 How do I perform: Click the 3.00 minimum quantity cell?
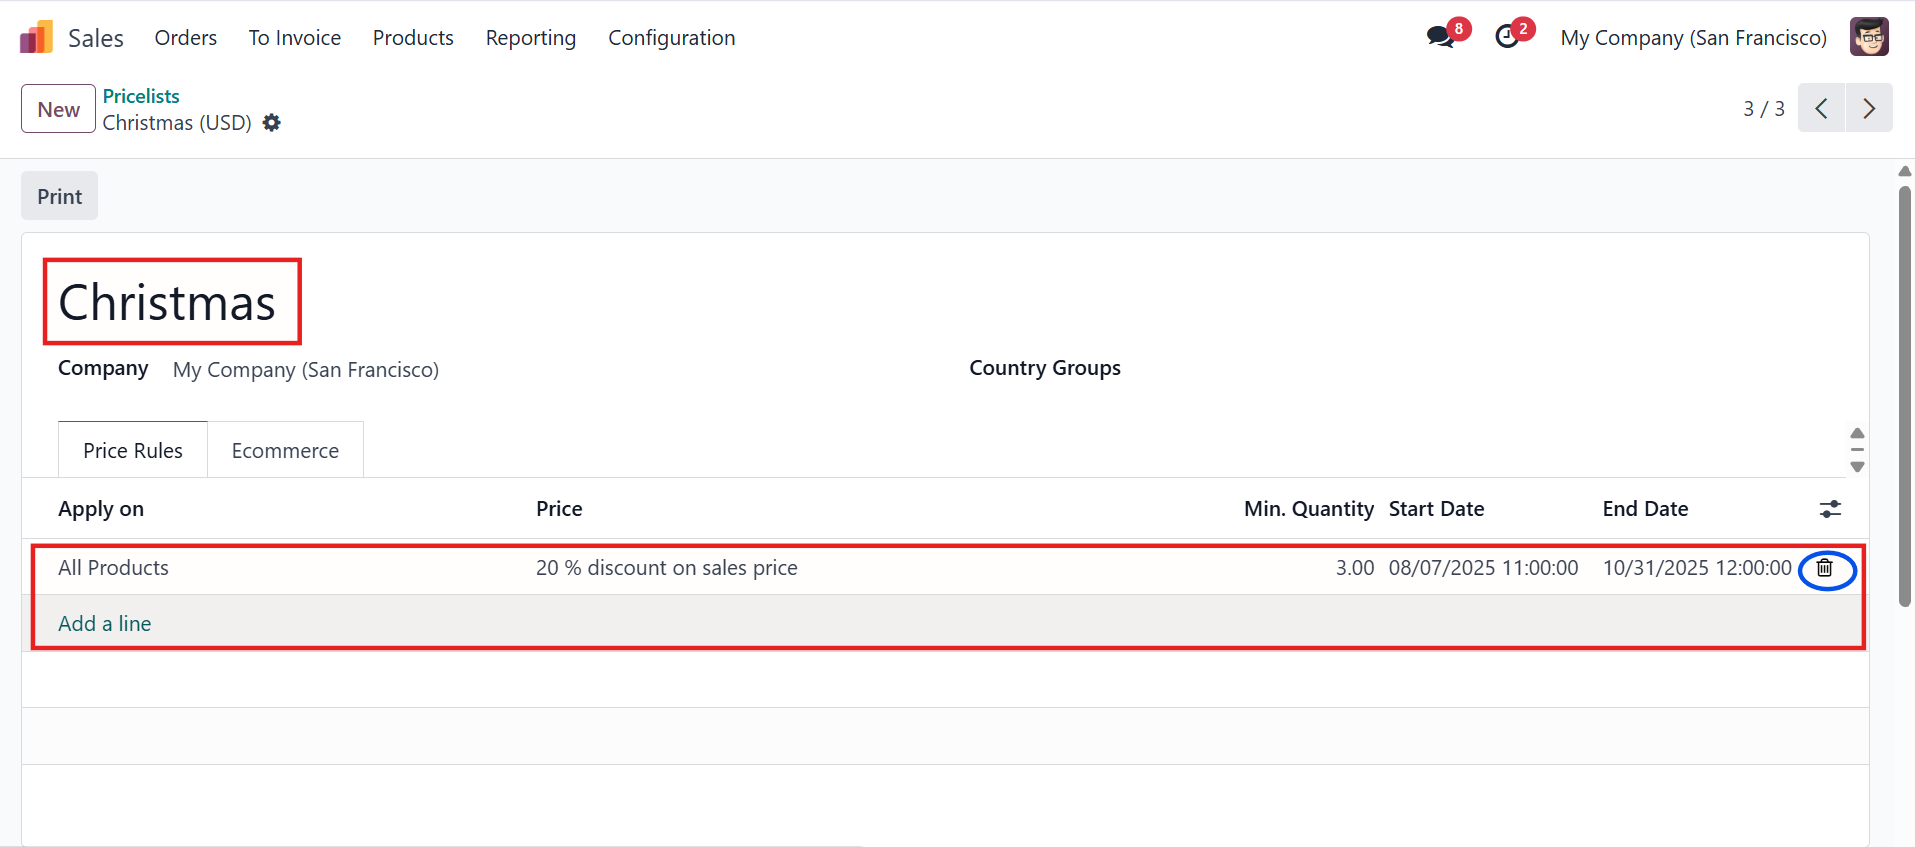pyautogui.click(x=1355, y=568)
